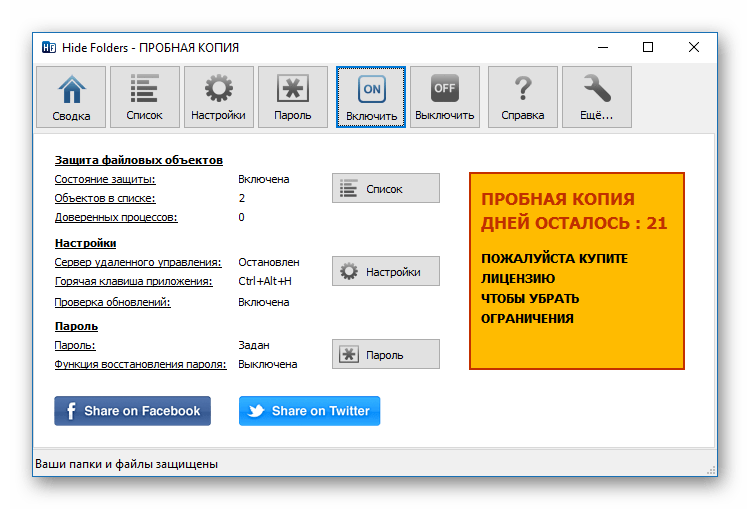
Task: Click the Задан password status value
Action: [x=254, y=345]
